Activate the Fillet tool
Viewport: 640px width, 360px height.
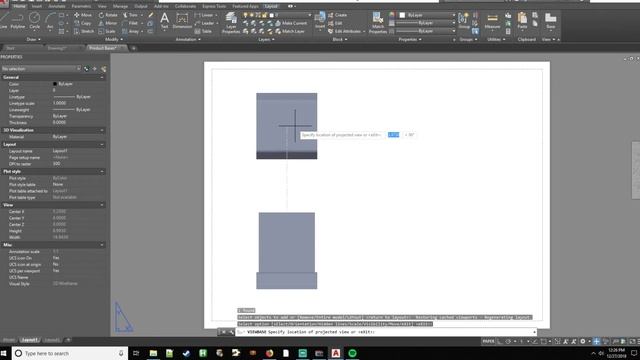pyautogui.click(x=130, y=23)
